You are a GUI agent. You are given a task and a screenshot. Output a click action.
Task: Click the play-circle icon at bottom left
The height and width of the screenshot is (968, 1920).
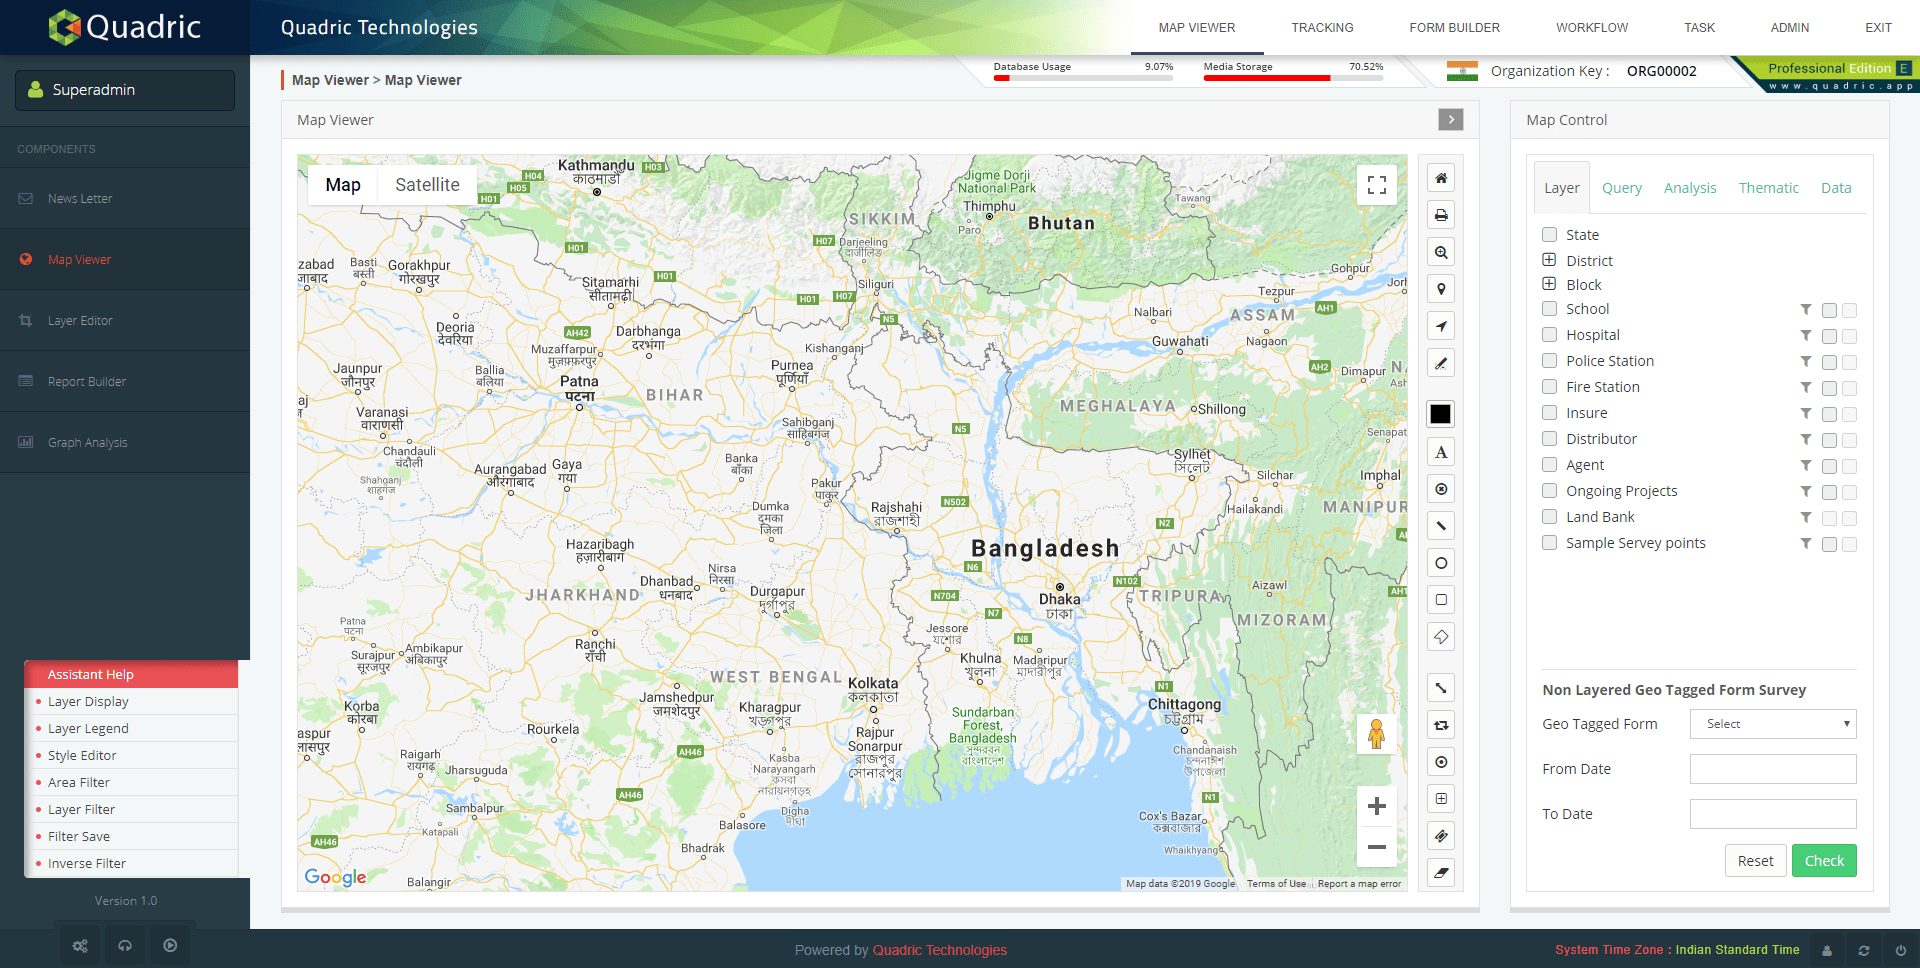click(170, 945)
